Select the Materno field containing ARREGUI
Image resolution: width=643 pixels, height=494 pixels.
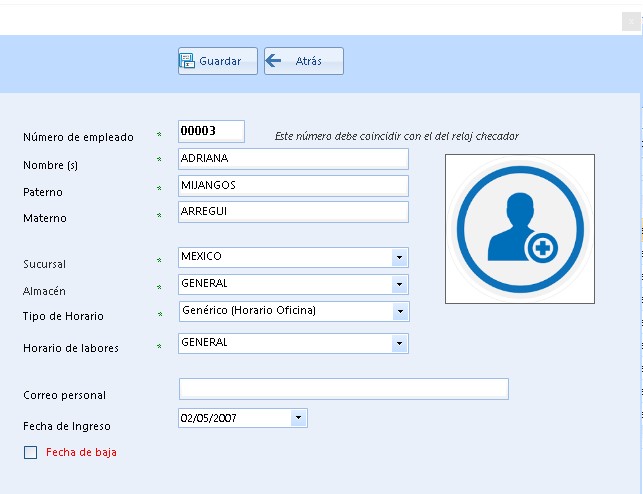[293, 212]
